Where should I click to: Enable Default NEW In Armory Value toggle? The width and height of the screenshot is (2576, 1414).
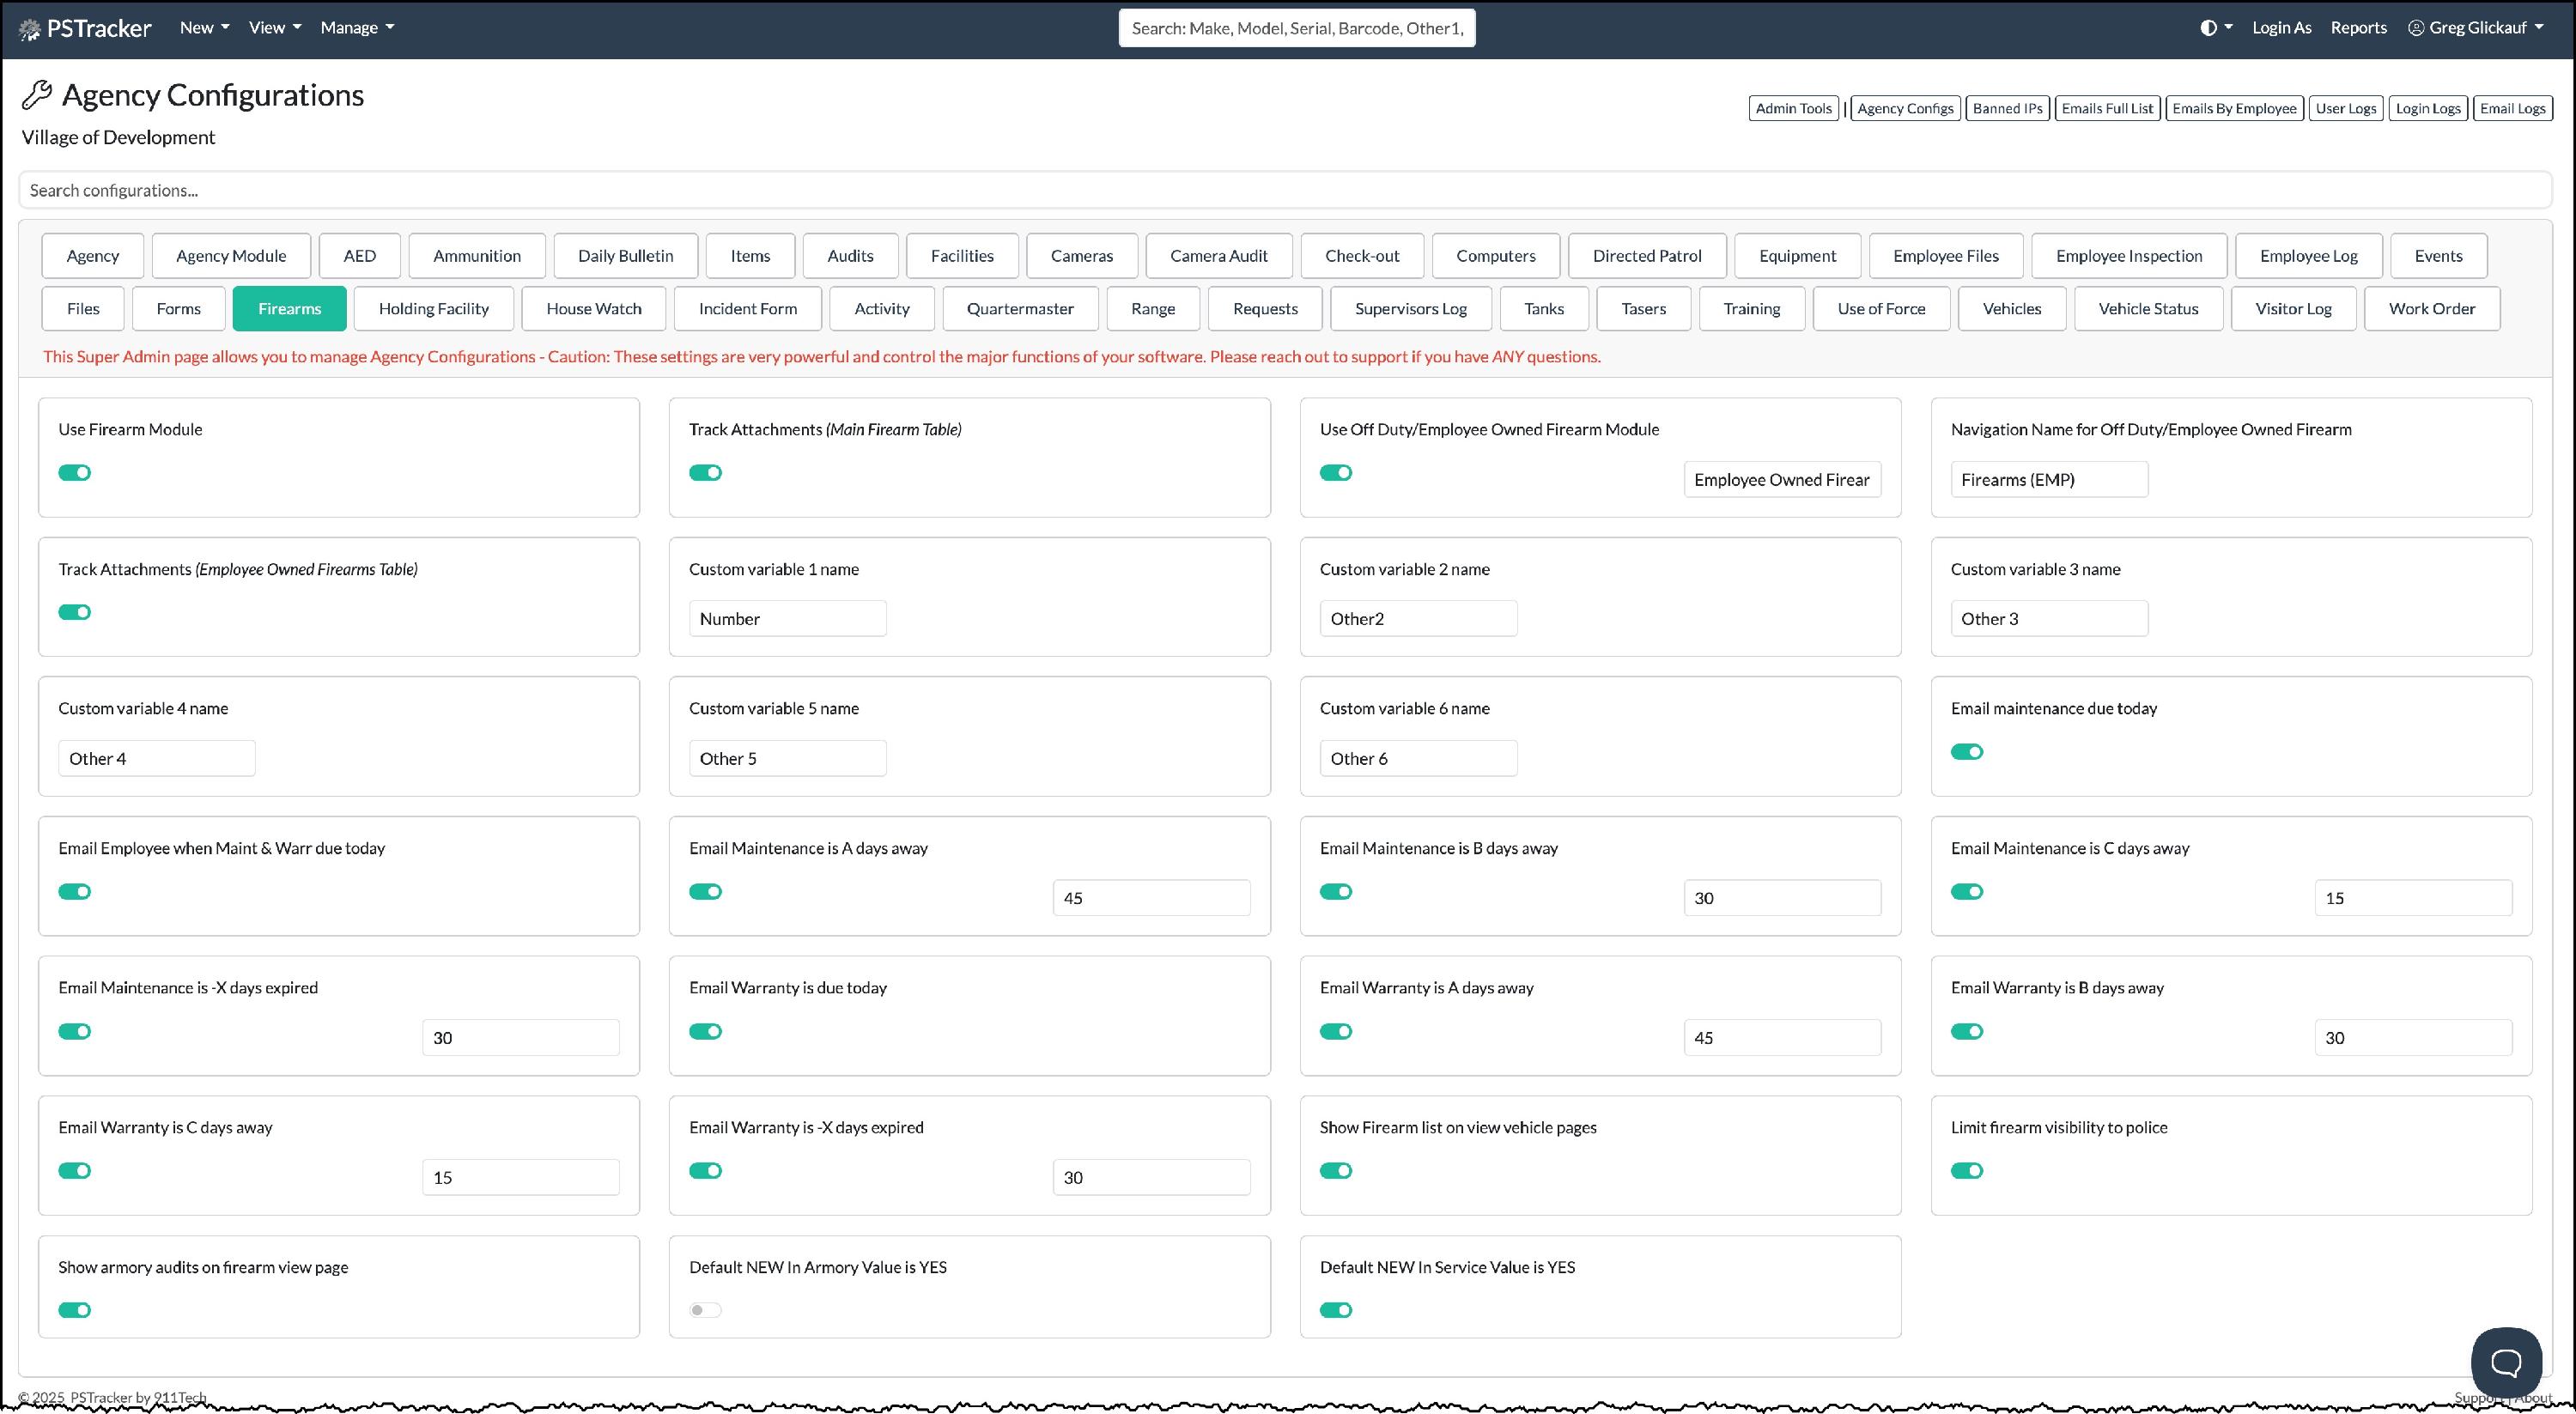click(705, 1310)
